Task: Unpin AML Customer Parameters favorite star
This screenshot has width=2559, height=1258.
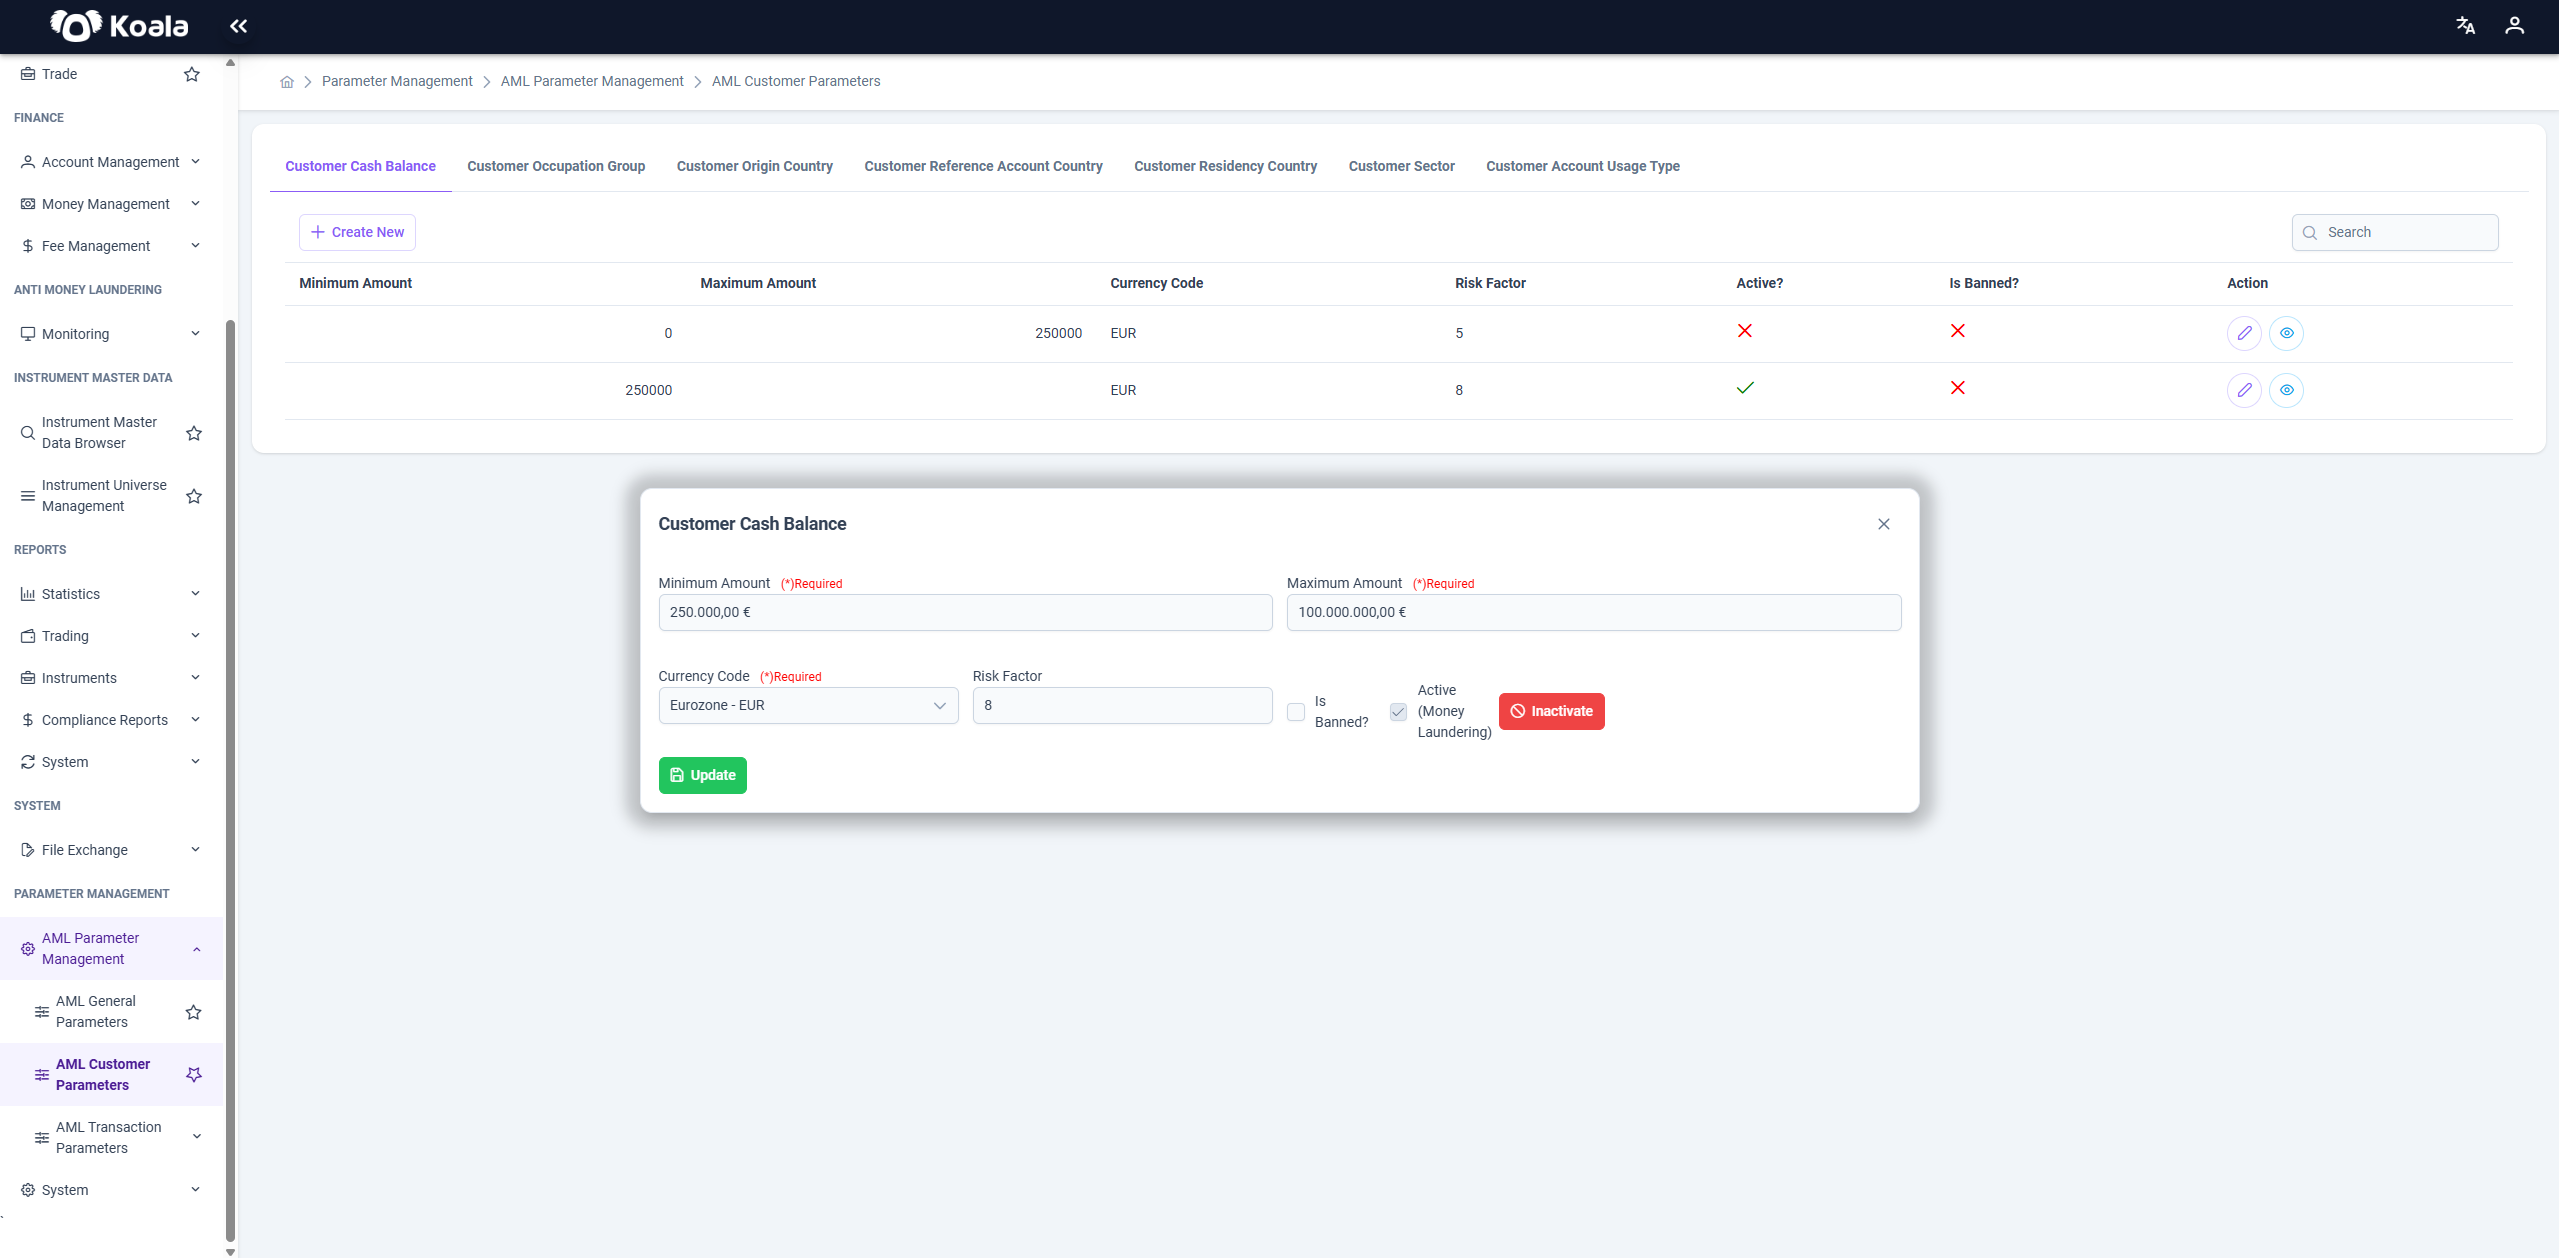Action: point(194,1075)
